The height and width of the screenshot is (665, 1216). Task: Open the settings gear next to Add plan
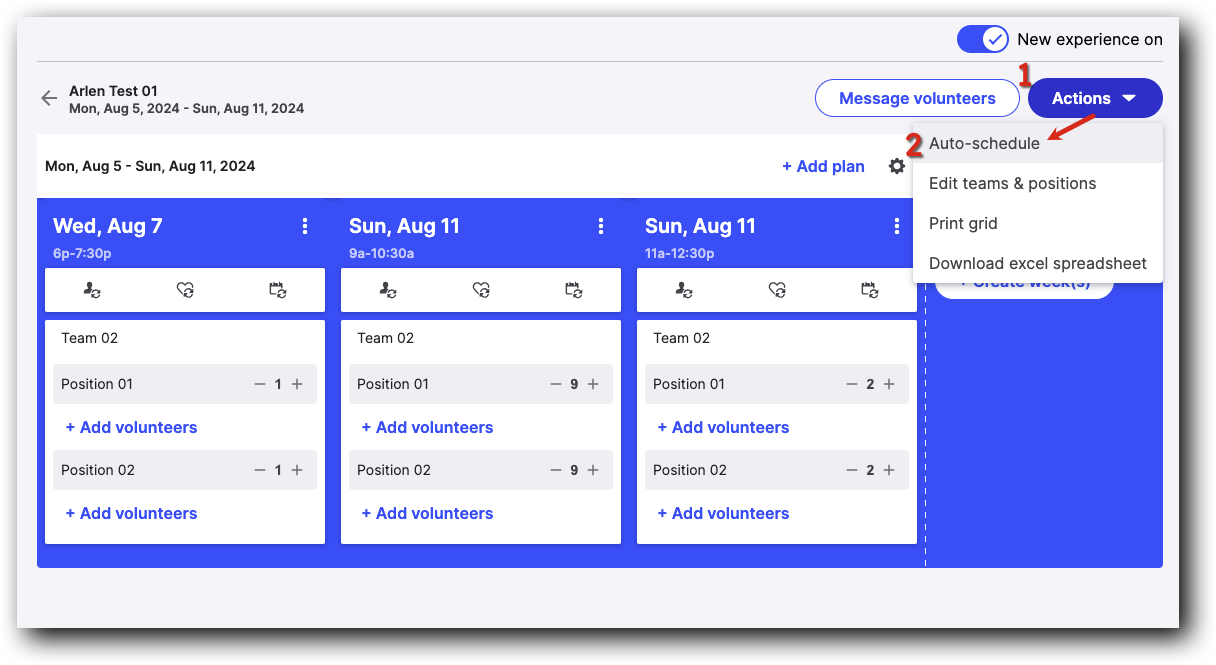(x=897, y=166)
